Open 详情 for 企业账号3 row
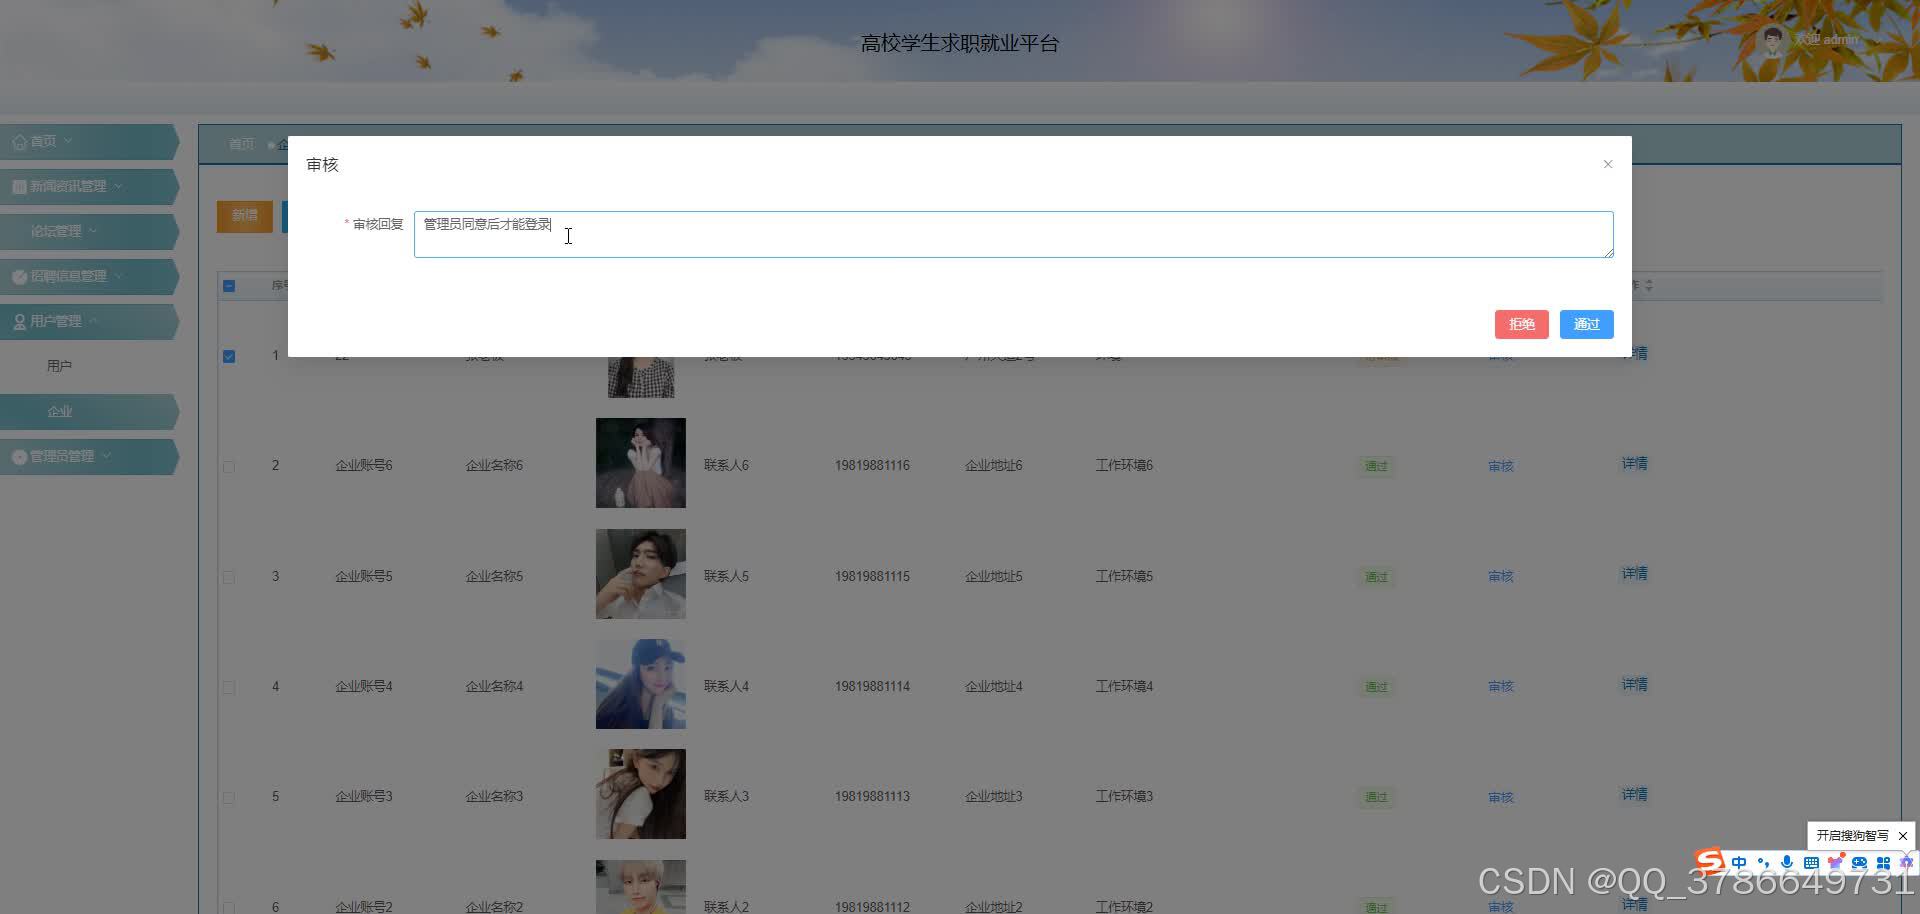 (x=1635, y=795)
